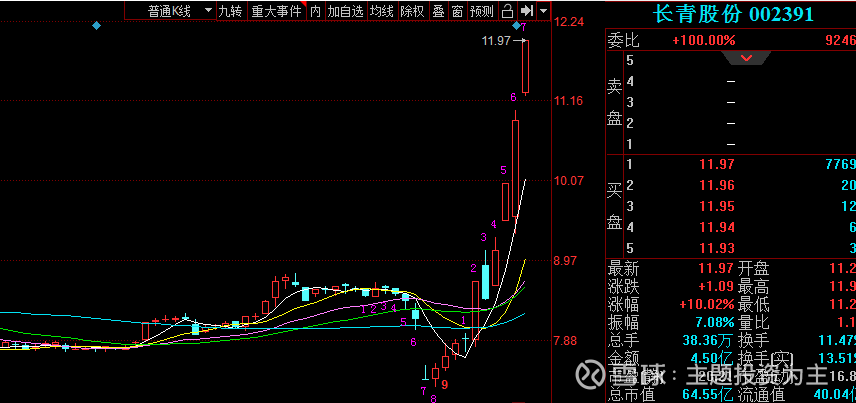Click the 叠 overlay button

(x=438, y=10)
